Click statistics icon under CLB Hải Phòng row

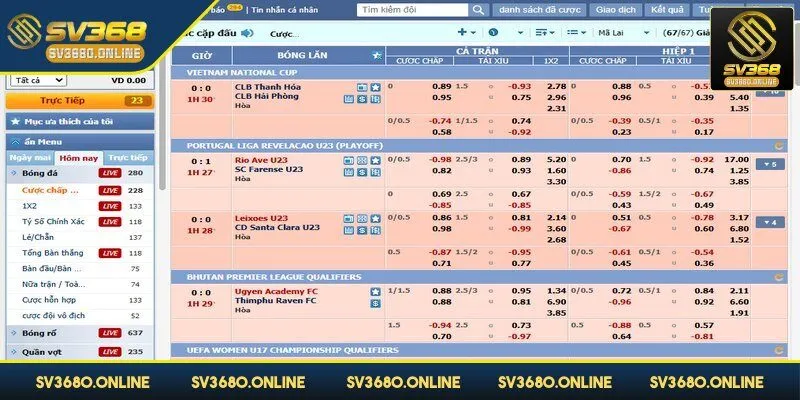point(348,99)
